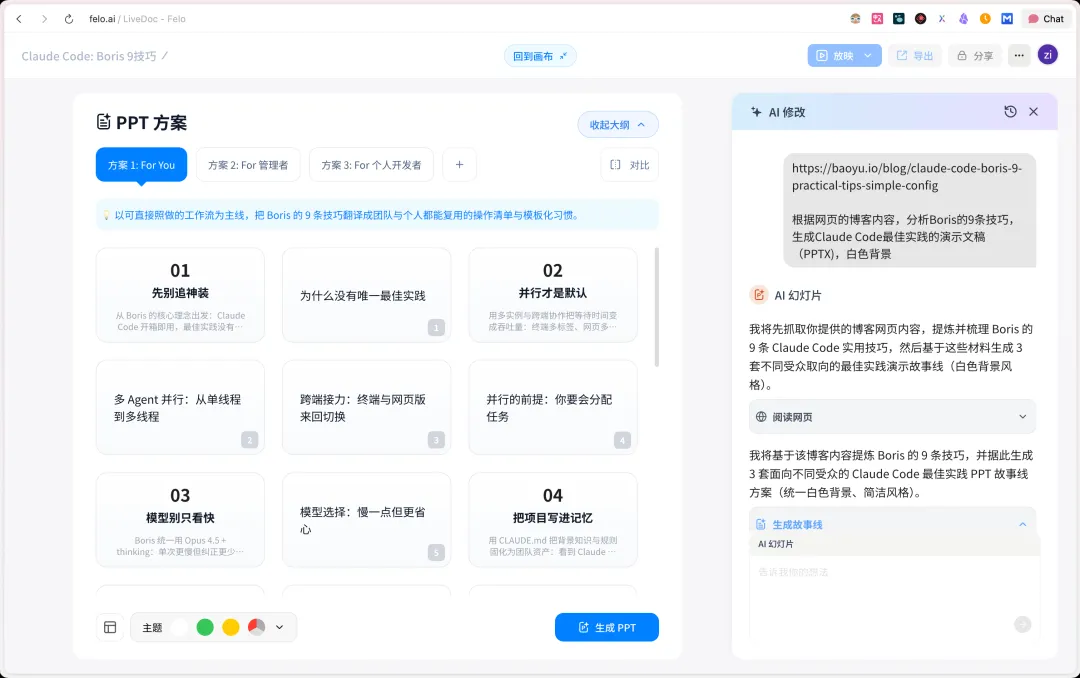Viewport: 1080px width, 678px height.
Task: Select red-gray theme color swatch
Action: (x=257, y=627)
